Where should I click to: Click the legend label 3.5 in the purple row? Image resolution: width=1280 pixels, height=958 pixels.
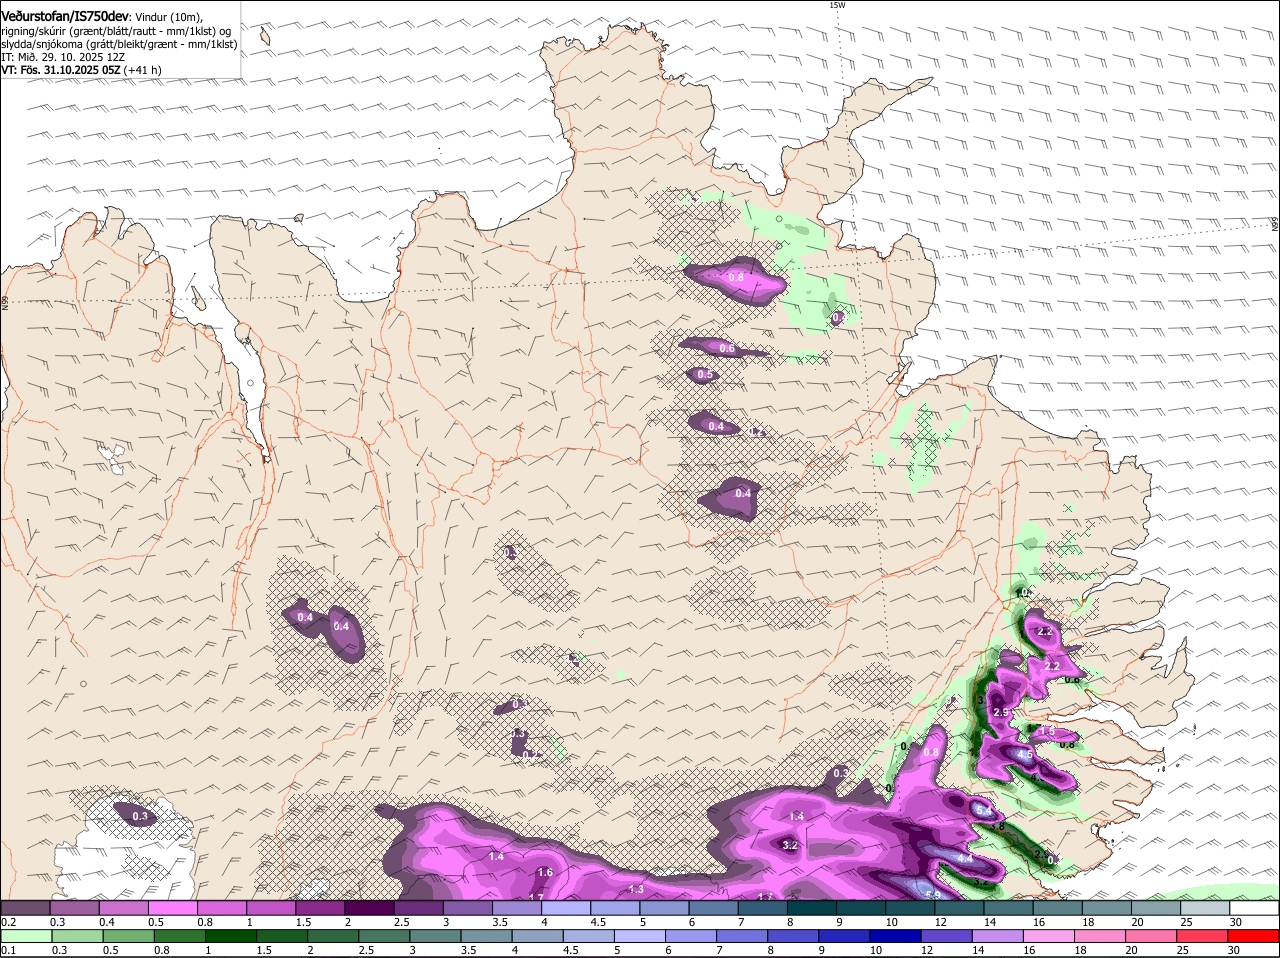click(500, 922)
